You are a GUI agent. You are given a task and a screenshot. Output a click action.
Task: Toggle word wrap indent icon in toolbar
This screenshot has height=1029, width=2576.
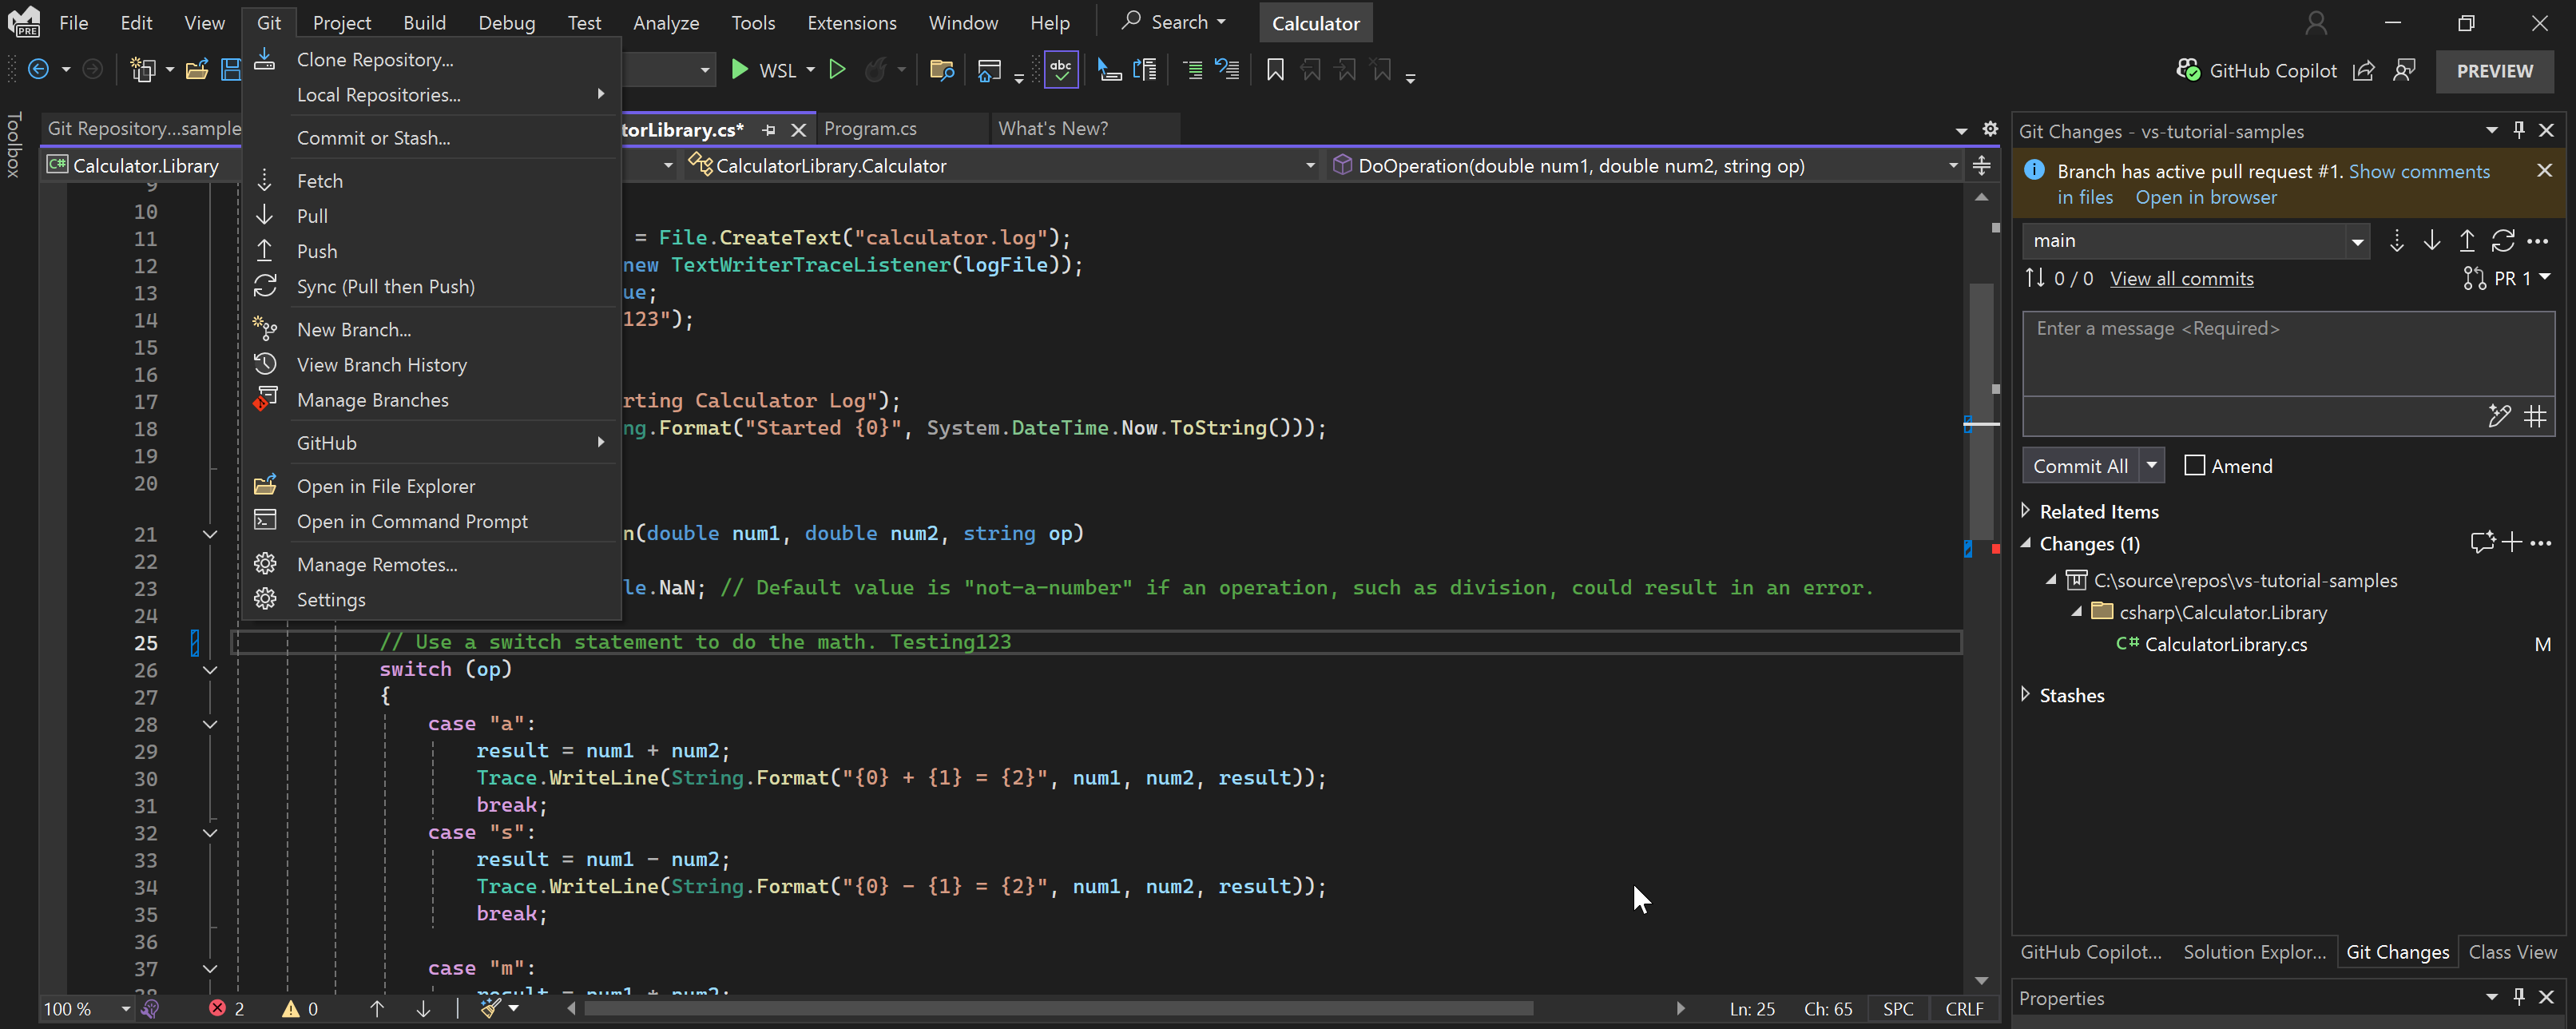[1192, 69]
